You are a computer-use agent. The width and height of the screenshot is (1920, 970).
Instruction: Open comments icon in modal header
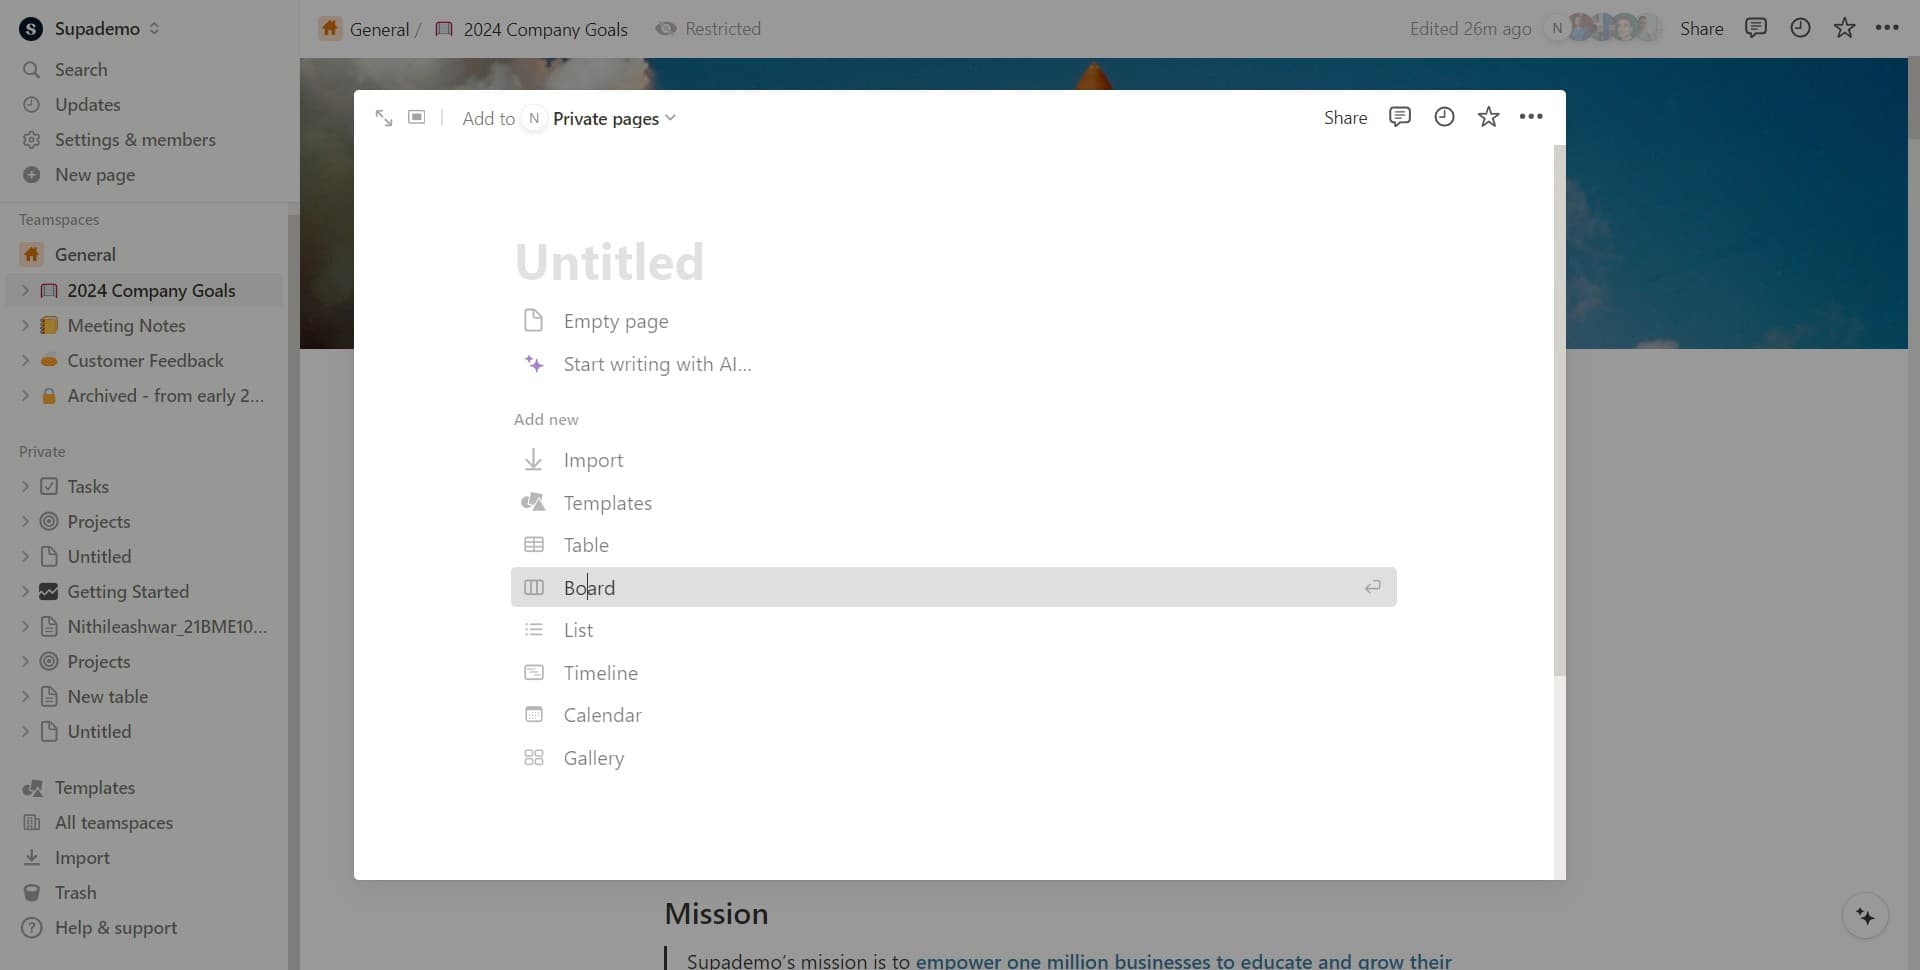coord(1399,117)
